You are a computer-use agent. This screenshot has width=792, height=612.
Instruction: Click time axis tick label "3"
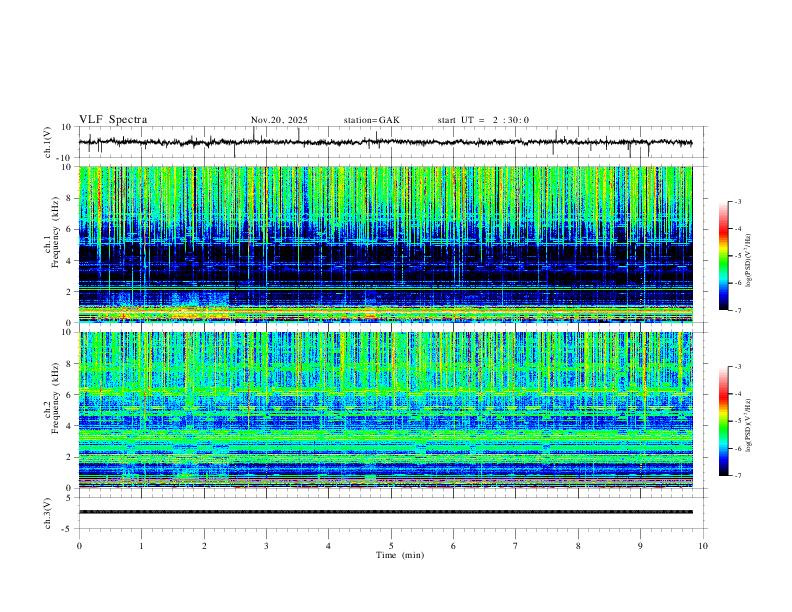tap(266, 546)
